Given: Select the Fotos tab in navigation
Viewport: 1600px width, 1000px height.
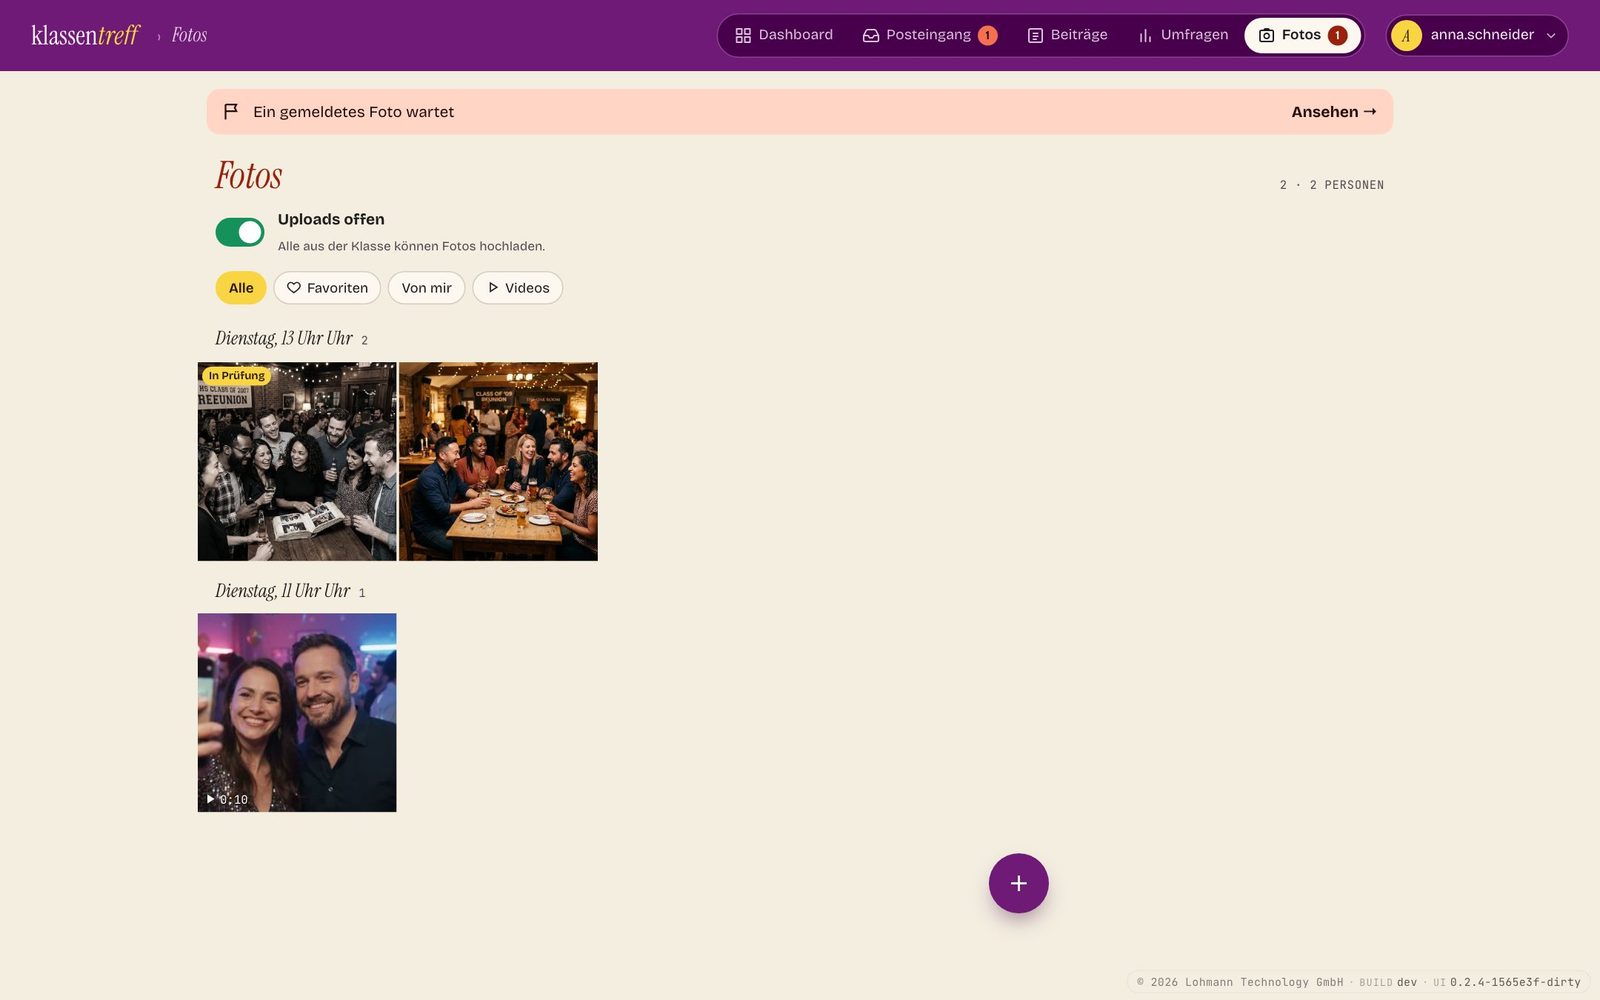Looking at the screenshot, I should coord(1302,35).
